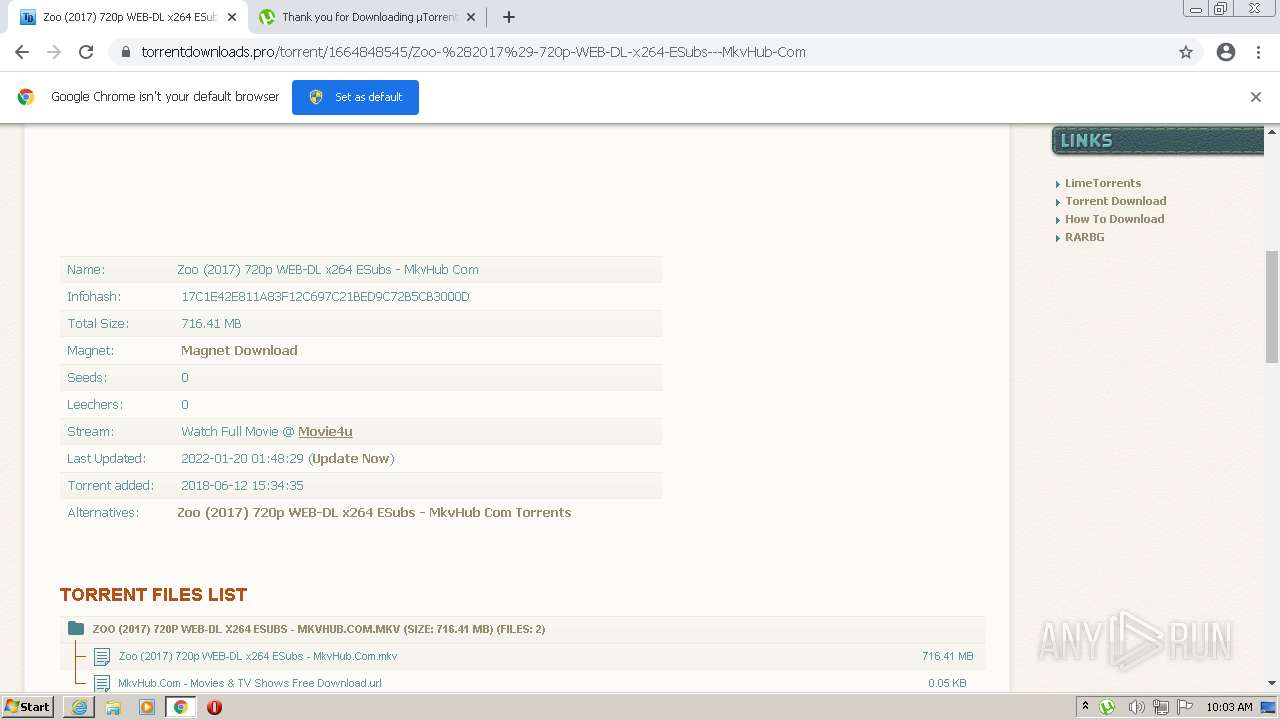
Task: Switch to the Thank you for Downloading µTorrent tab
Action: tap(366, 17)
